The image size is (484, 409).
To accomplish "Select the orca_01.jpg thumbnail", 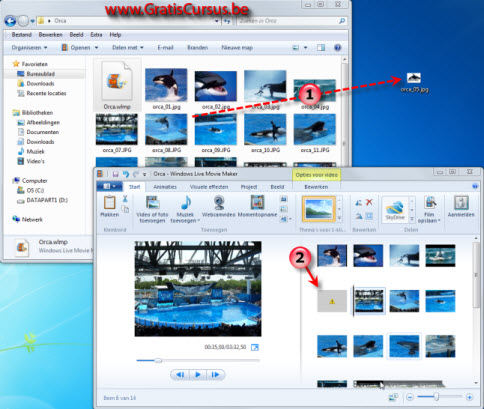I will (166, 85).
